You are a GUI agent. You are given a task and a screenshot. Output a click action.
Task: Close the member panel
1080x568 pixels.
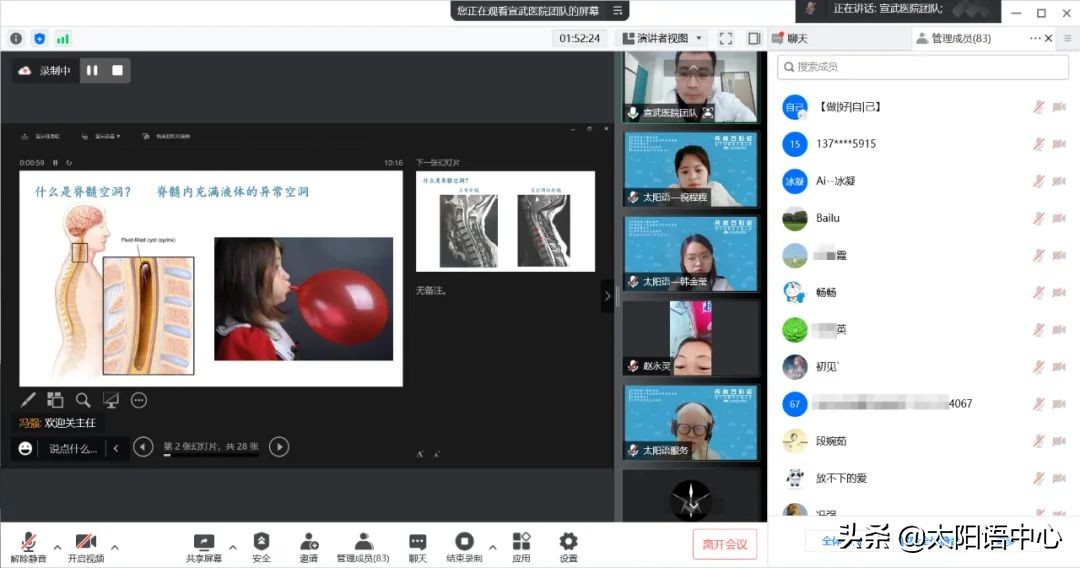click(x=1048, y=39)
